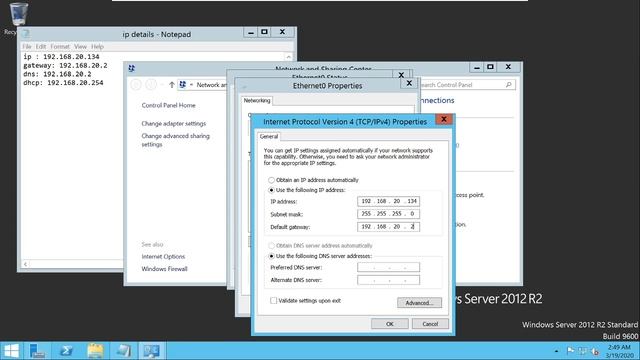Open the Edit menu in Notepad

point(41,47)
